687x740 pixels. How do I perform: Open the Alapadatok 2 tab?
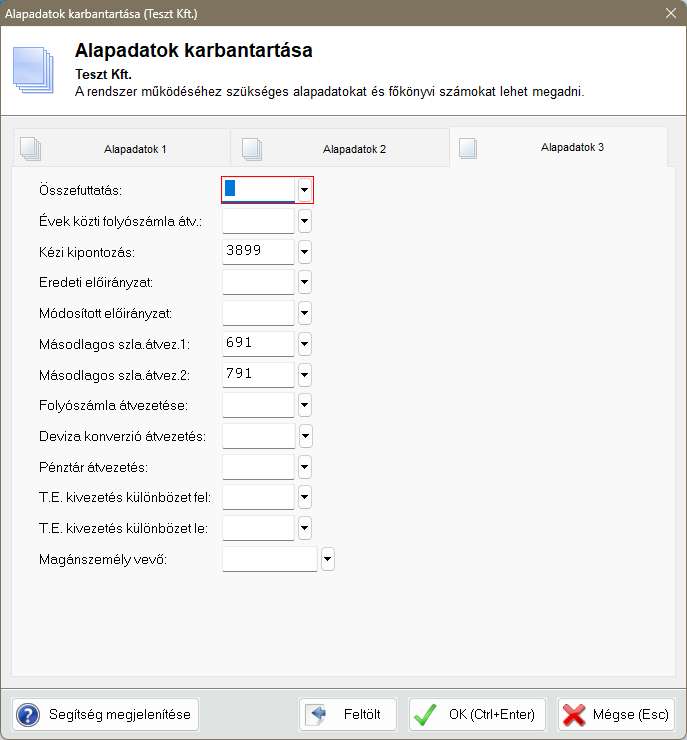tap(340, 148)
